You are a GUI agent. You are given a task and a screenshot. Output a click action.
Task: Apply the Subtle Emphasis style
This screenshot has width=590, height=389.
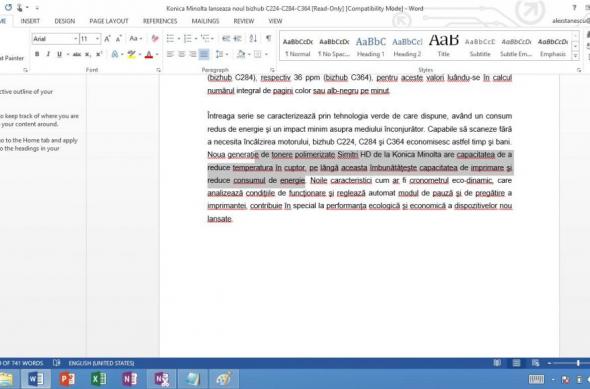[516, 46]
